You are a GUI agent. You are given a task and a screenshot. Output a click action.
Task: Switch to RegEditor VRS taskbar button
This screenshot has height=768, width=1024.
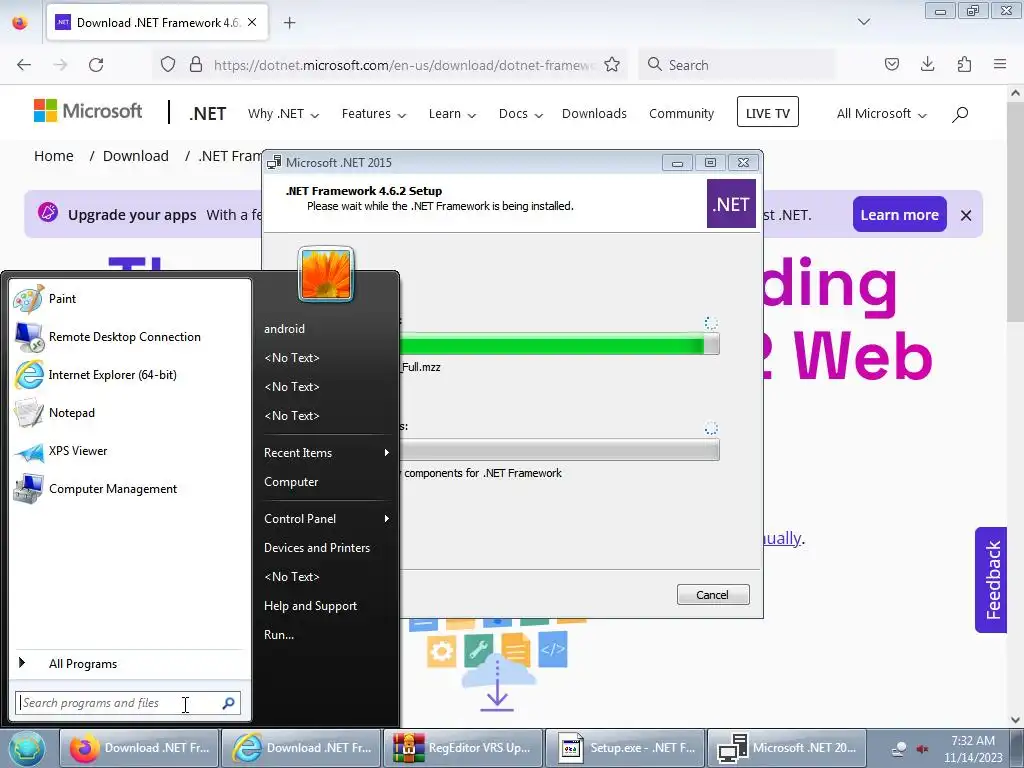point(462,748)
